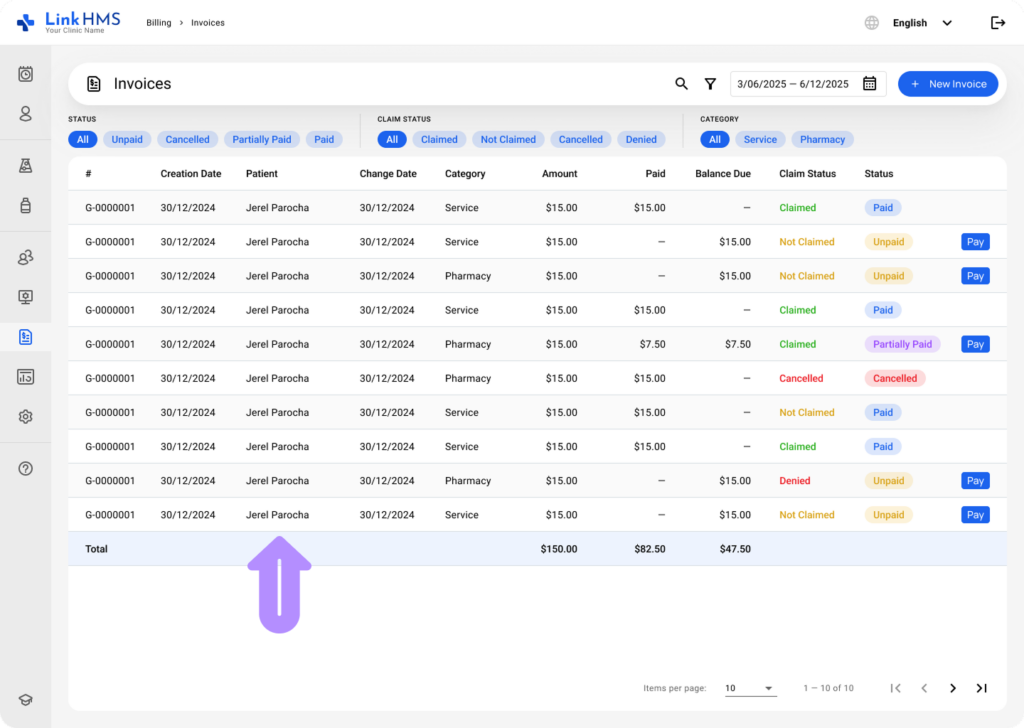Sort by Claim Status column header
The width and height of the screenshot is (1024, 728).
point(807,174)
